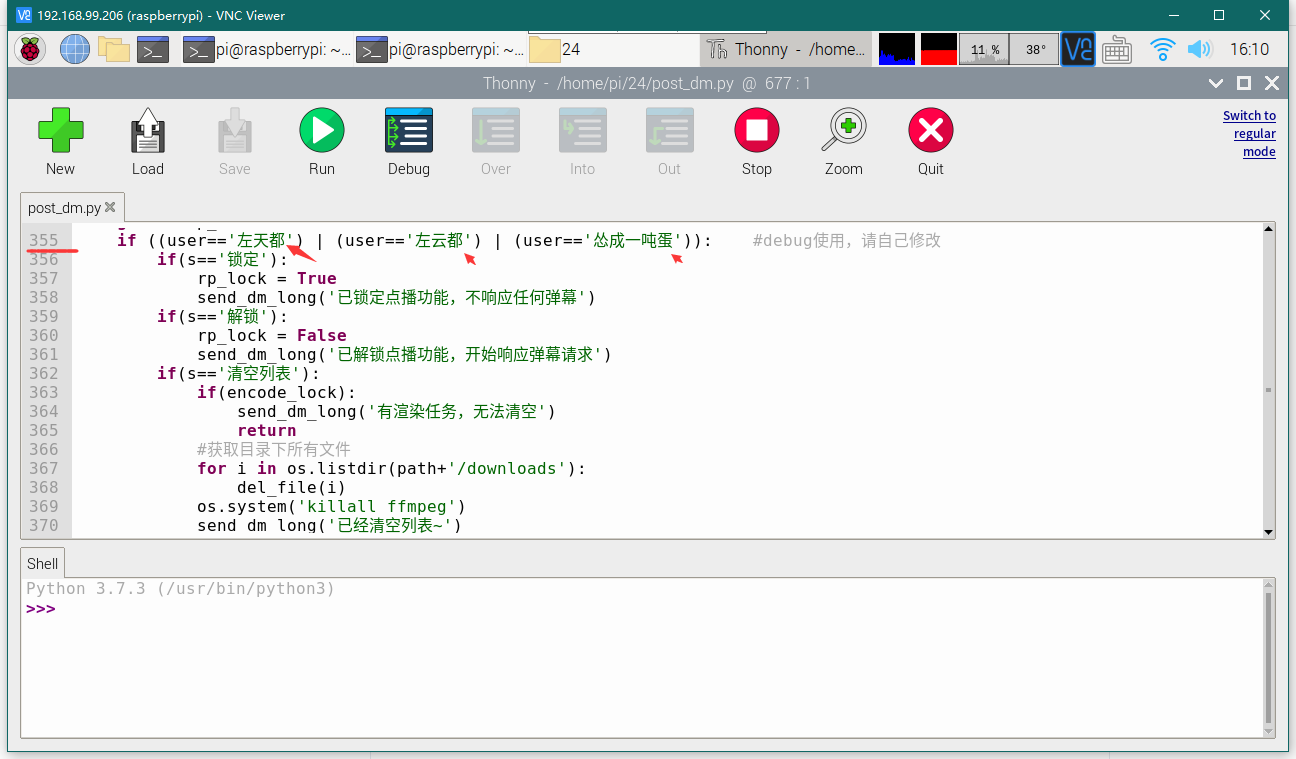Switch to first pi@raspberrypi terminal task

click(267, 49)
